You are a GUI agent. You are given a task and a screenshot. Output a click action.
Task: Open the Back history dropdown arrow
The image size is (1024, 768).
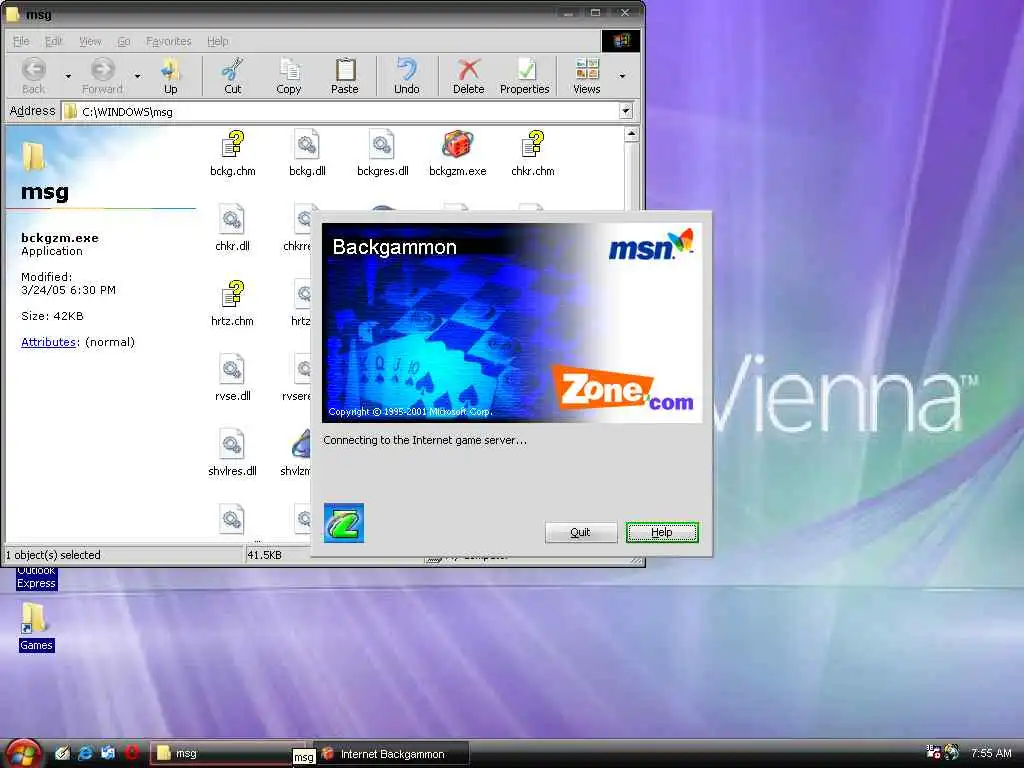[68, 76]
